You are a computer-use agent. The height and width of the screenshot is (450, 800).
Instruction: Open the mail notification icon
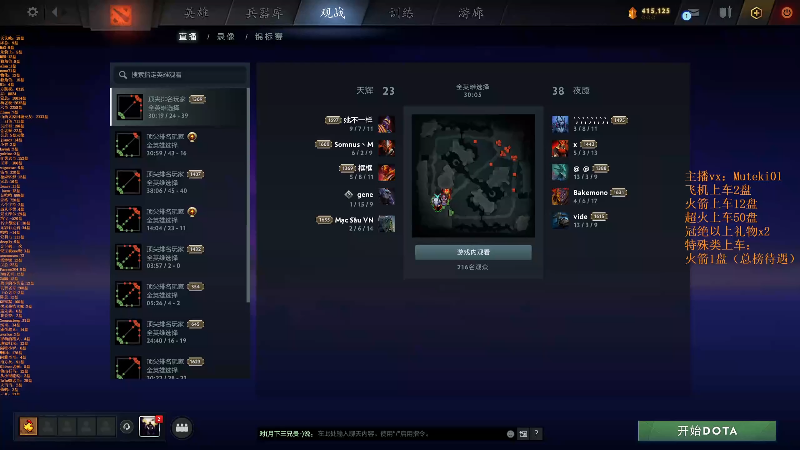coord(690,14)
